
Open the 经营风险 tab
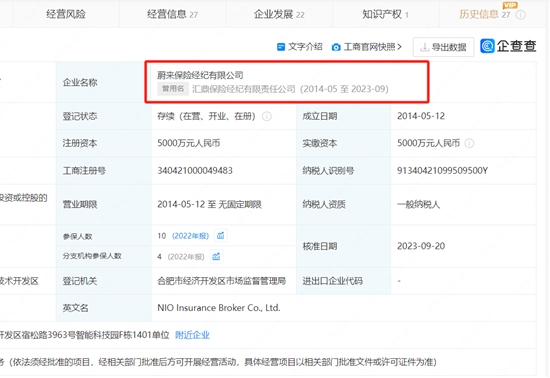tap(66, 14)
